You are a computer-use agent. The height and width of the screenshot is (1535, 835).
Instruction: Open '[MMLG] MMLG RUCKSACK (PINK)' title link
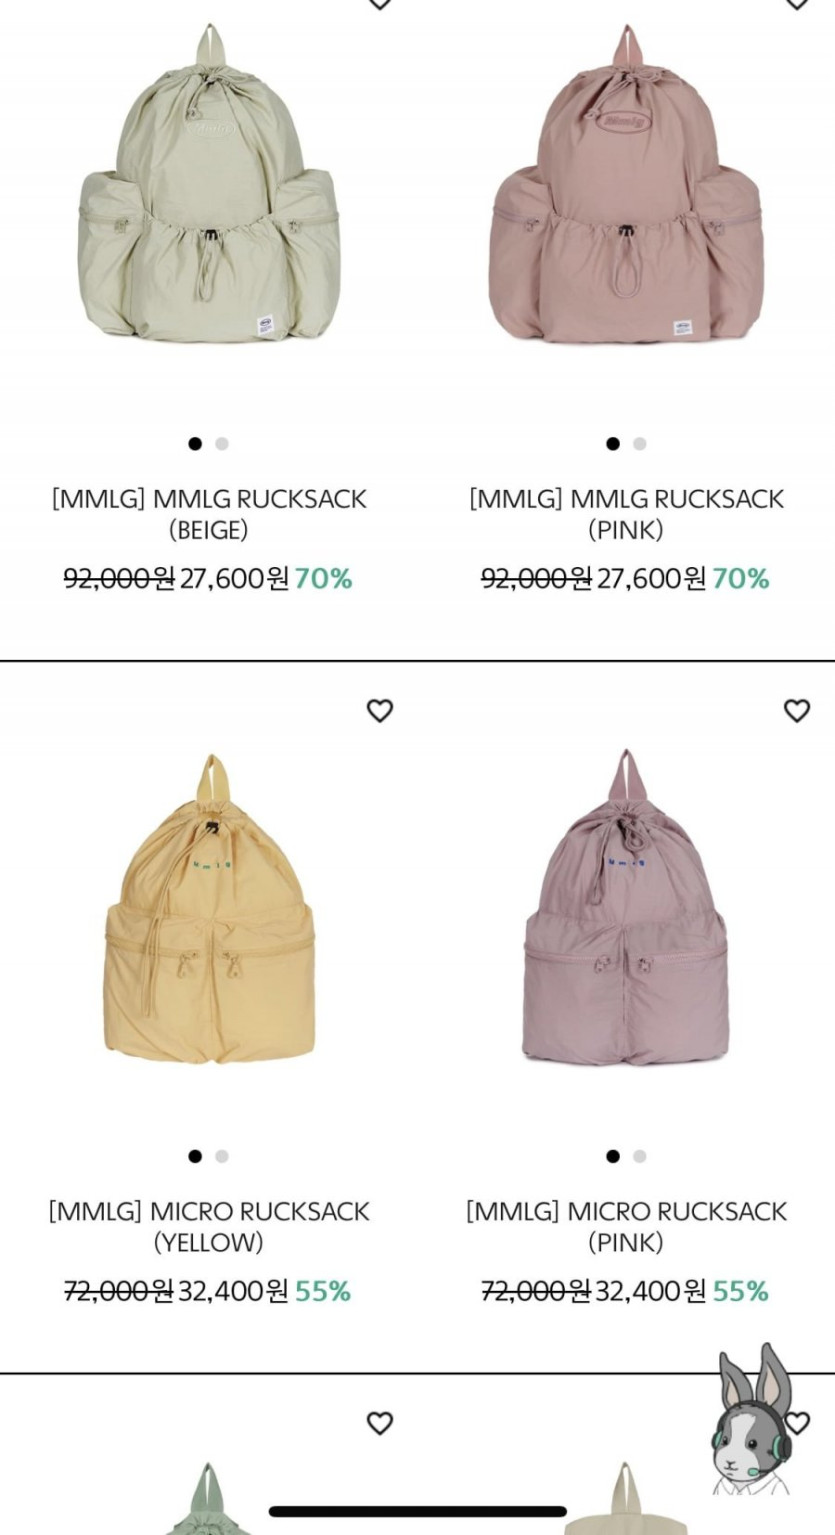(627, 514)
